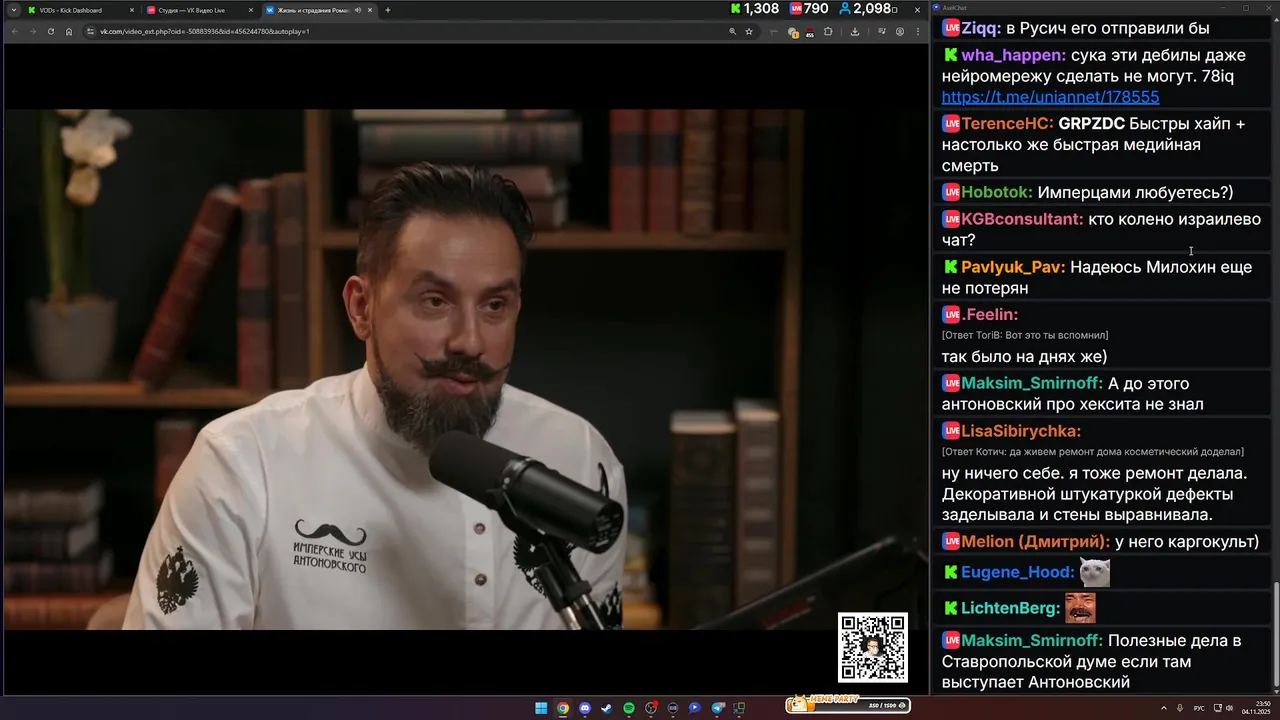Close the VODs - Kick Dashboard tab

point(131,10)
